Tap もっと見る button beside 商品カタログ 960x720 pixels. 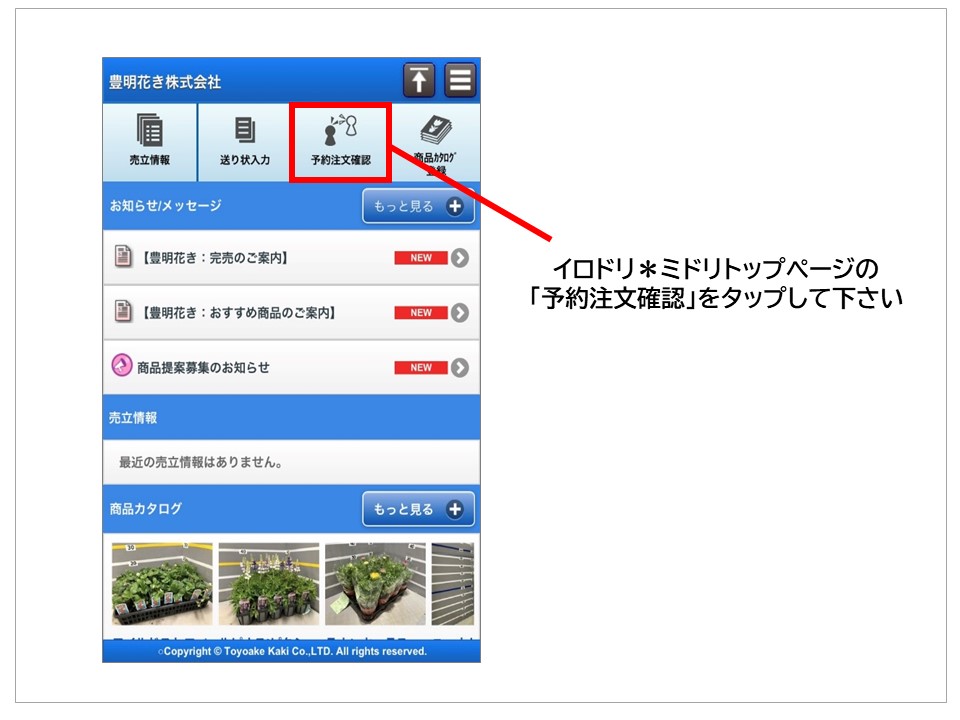tap(418, 509)
